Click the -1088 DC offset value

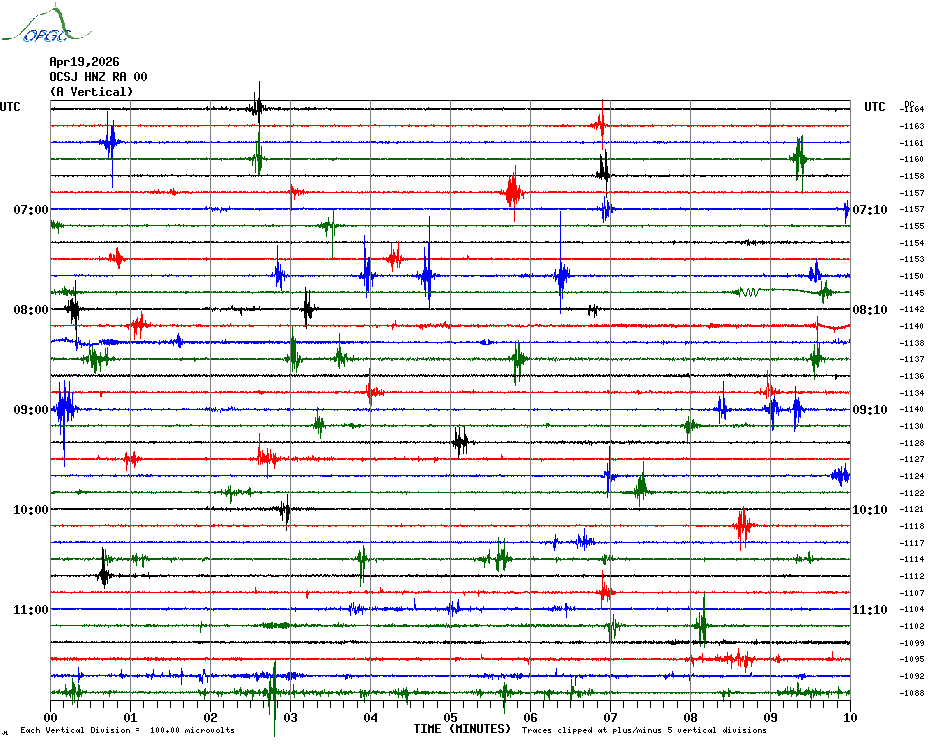point(912,693)
